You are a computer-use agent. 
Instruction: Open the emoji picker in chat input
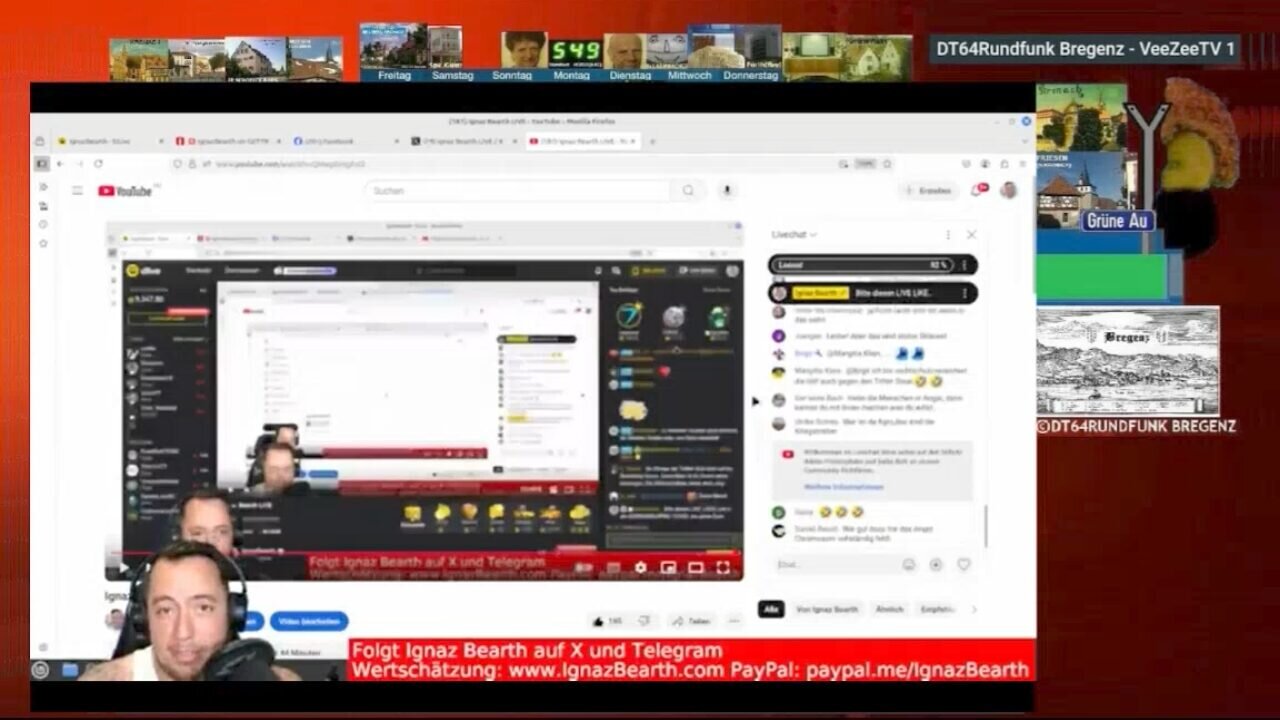[908, 564]
